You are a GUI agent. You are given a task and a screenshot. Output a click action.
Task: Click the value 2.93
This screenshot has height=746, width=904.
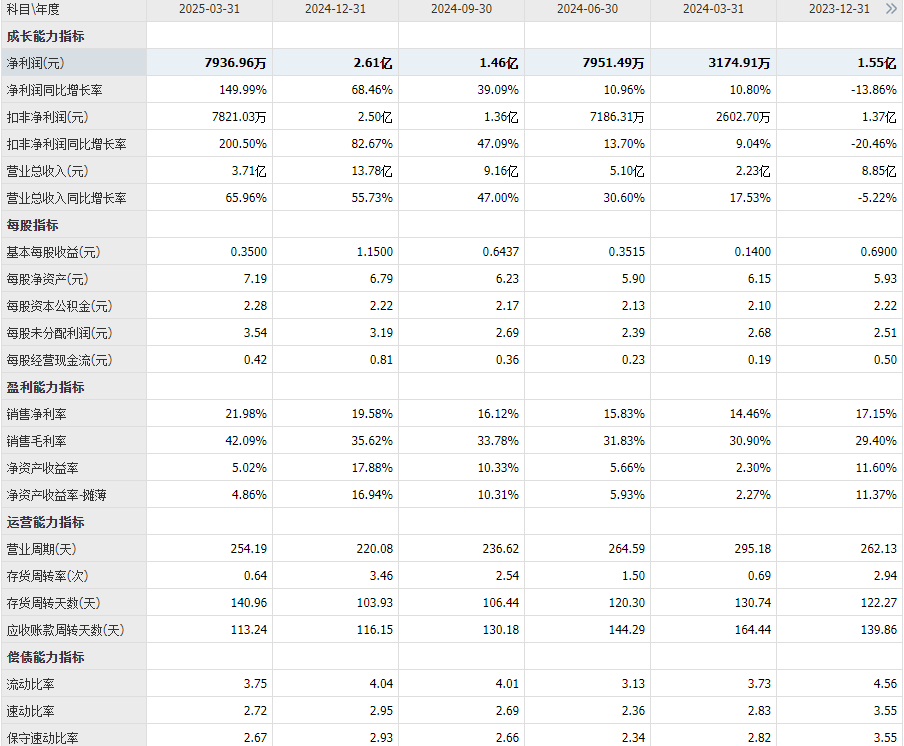tap(381, 738)
